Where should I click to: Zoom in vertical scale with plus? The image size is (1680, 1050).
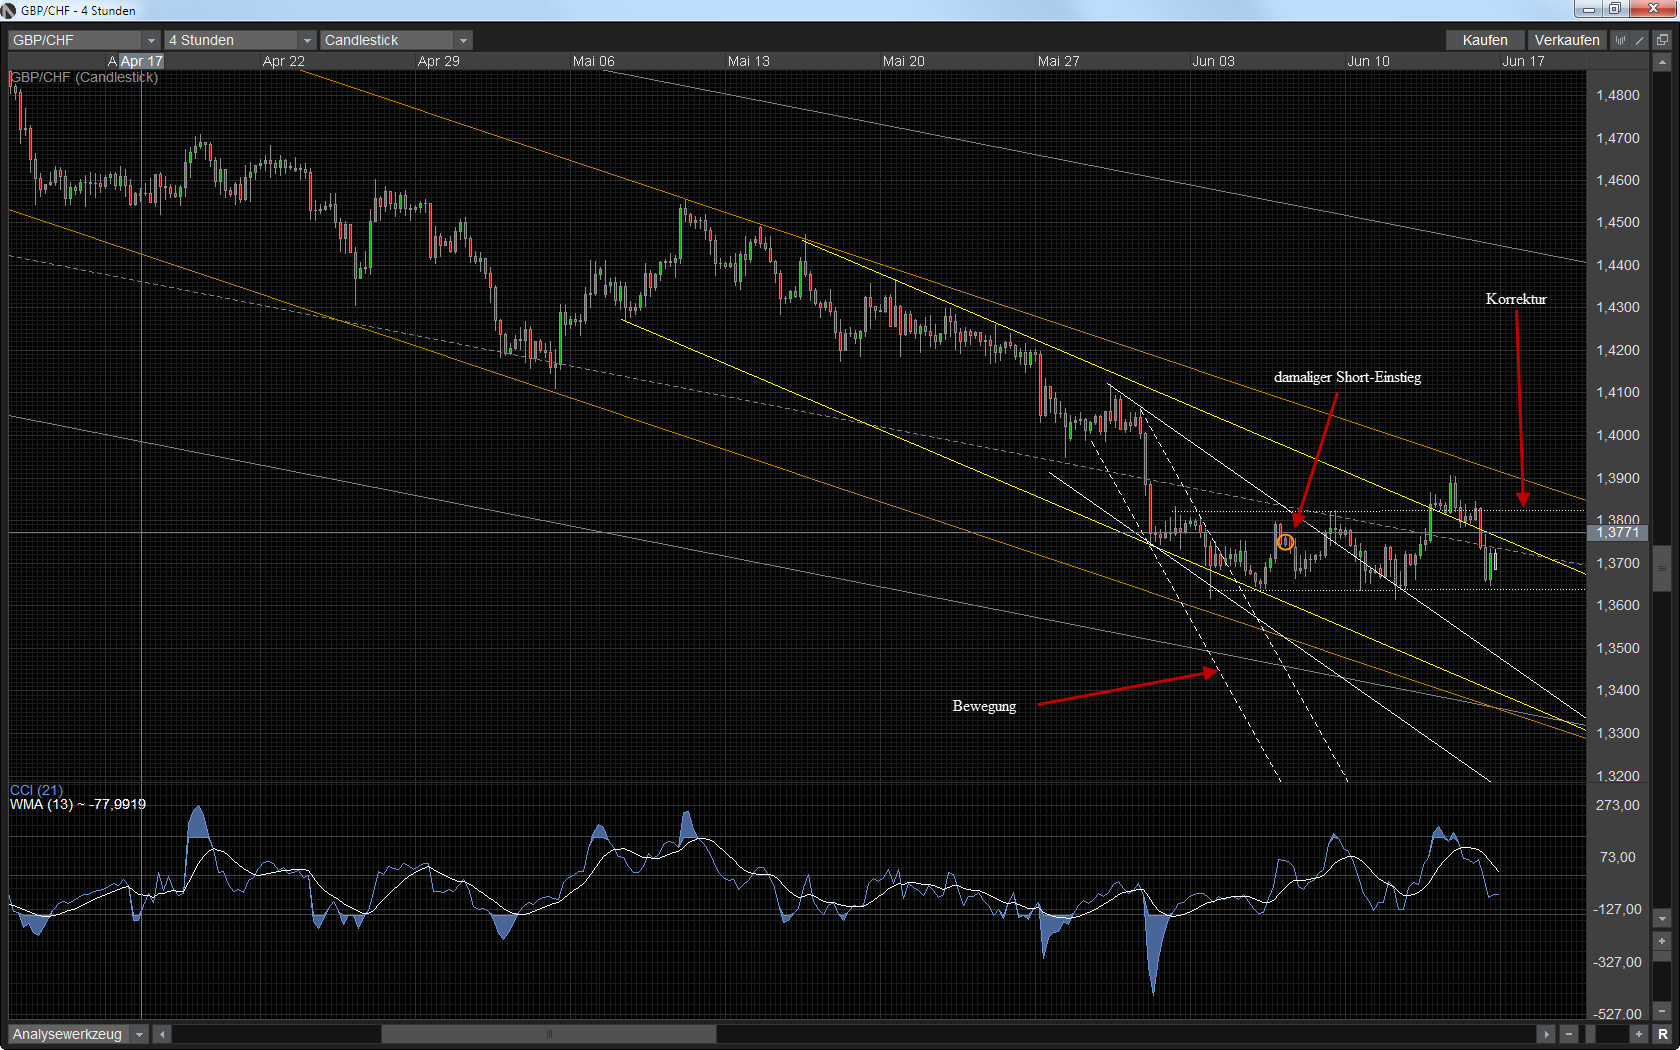(x=1662, y=941)
